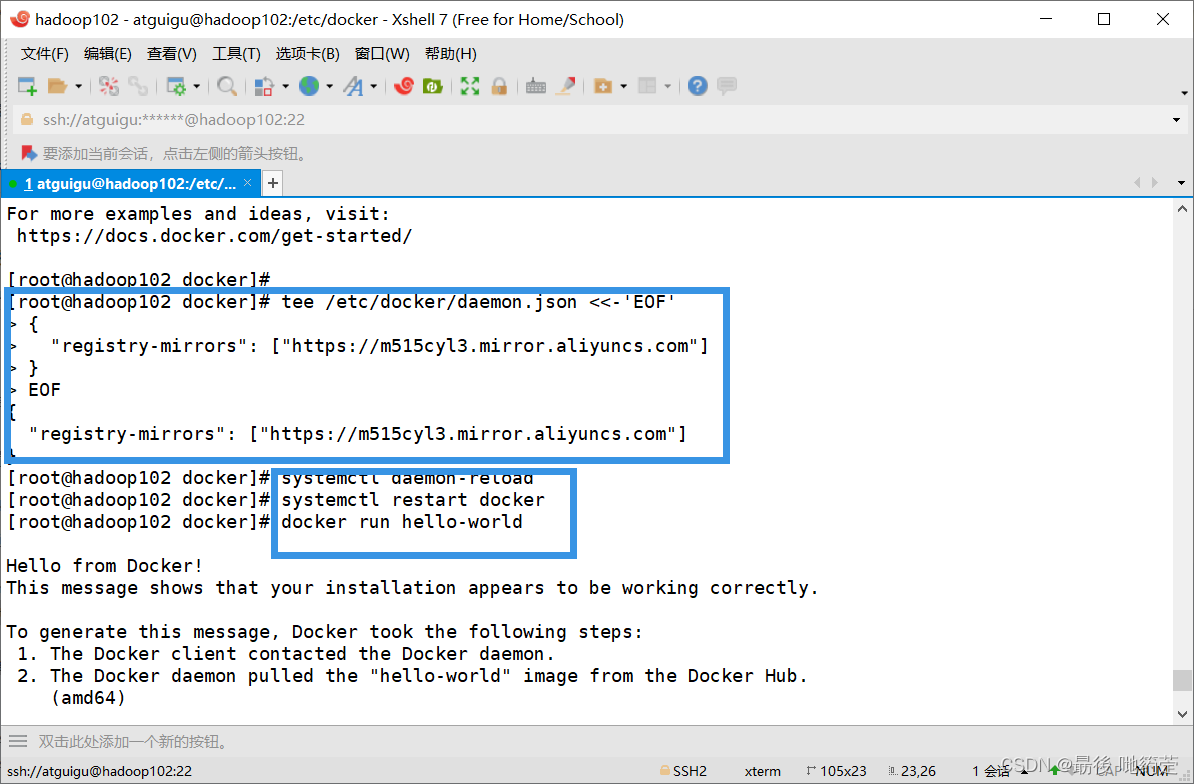The height and width of the screenshot is (784, 1194).
Task: Click xterm status bar entry
Action: (x=763, y=771)
